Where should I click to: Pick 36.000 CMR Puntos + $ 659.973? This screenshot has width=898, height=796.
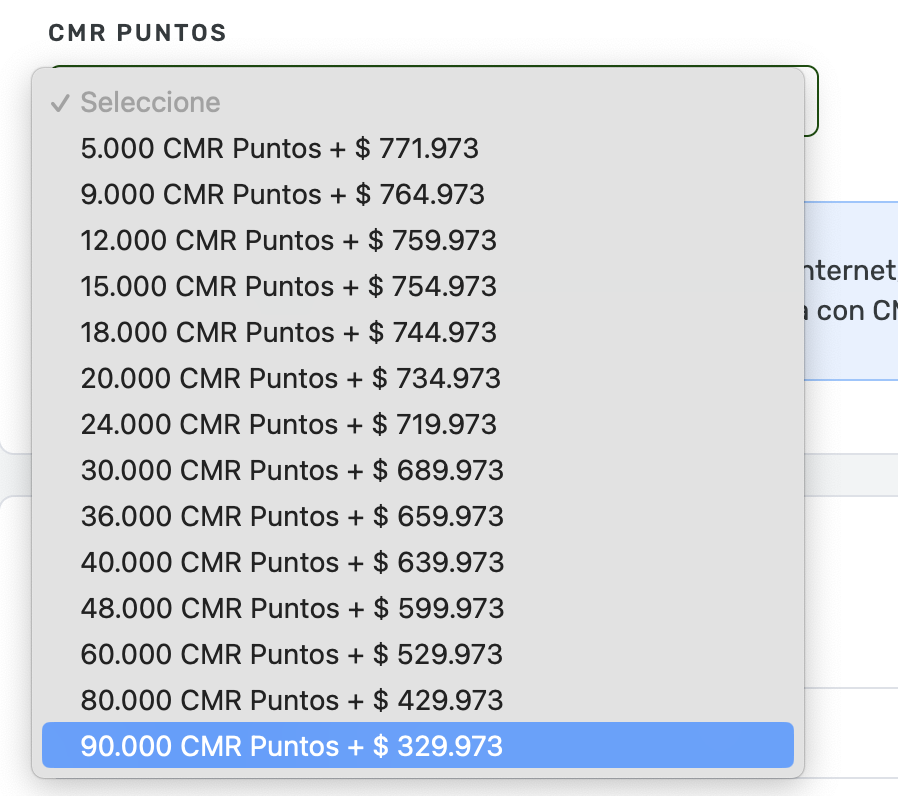[x=292, y=516]
